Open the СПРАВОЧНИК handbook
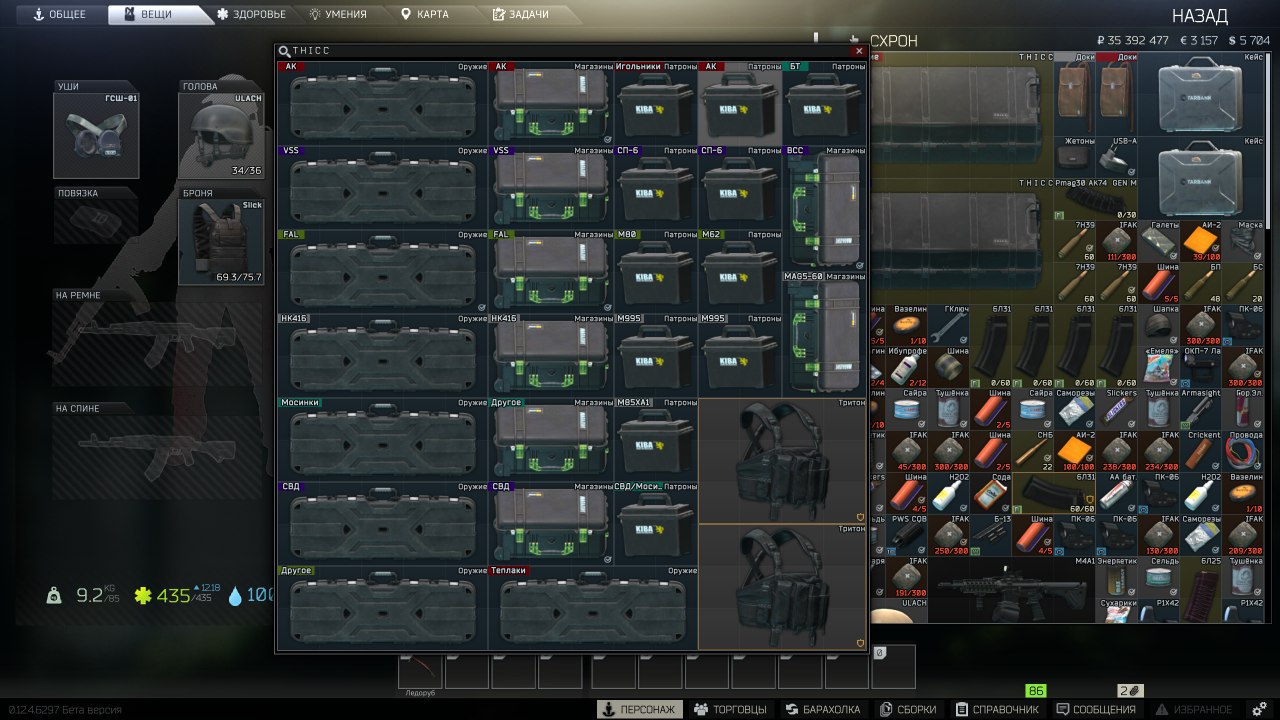The width and height of the screenshot is (1280, 720). point(998,709)
